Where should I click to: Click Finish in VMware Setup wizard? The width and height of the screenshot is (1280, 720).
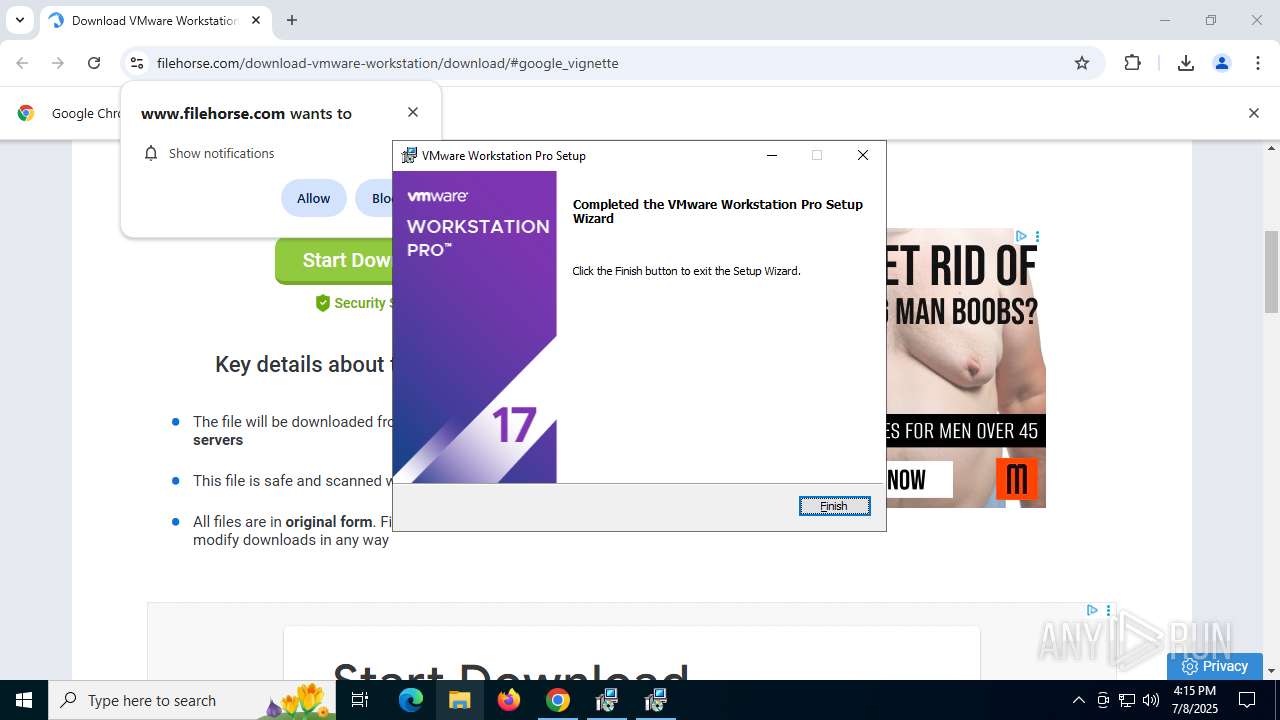click(834, 506)
